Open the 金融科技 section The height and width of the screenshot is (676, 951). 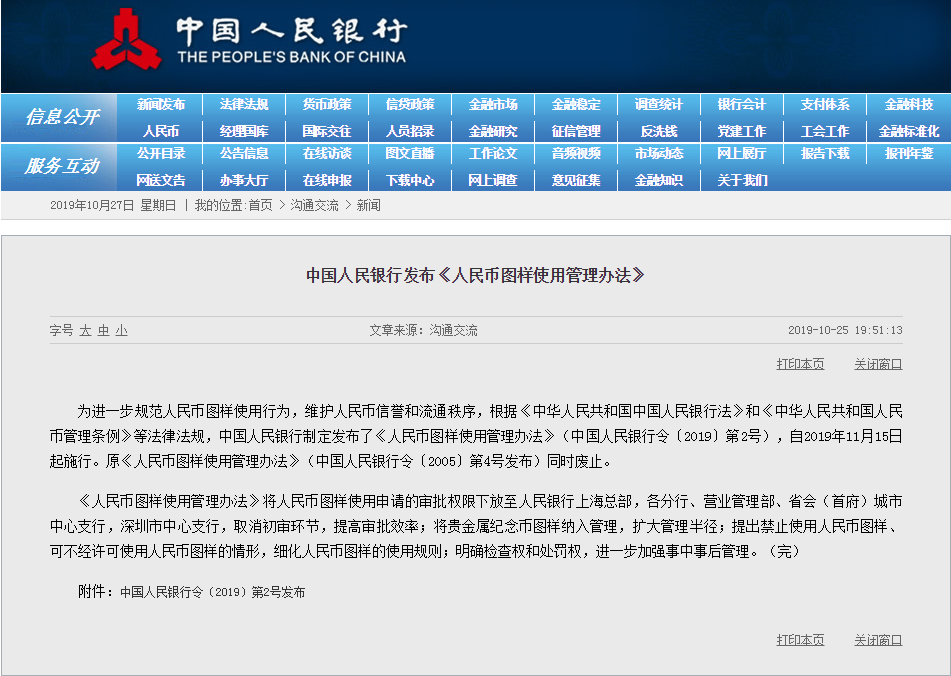(x=909, y=104)
